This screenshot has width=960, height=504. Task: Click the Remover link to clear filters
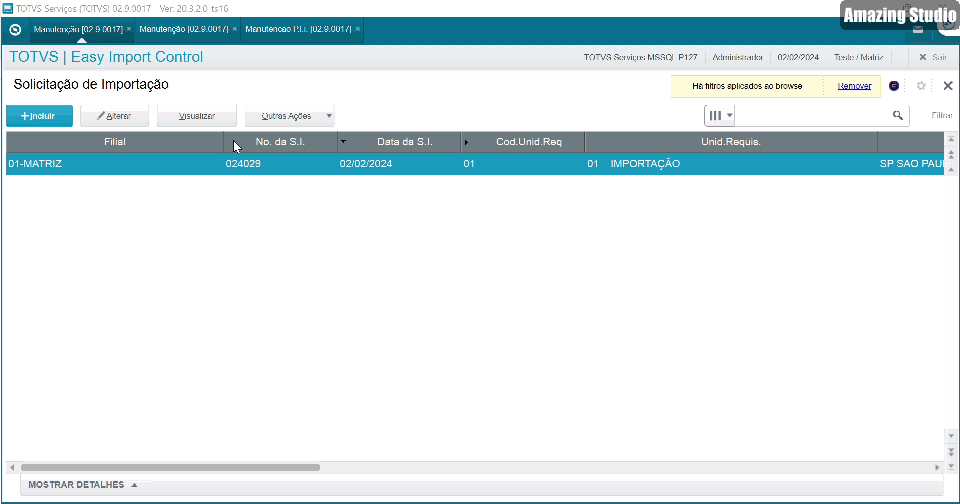click(x=854, y=86)
